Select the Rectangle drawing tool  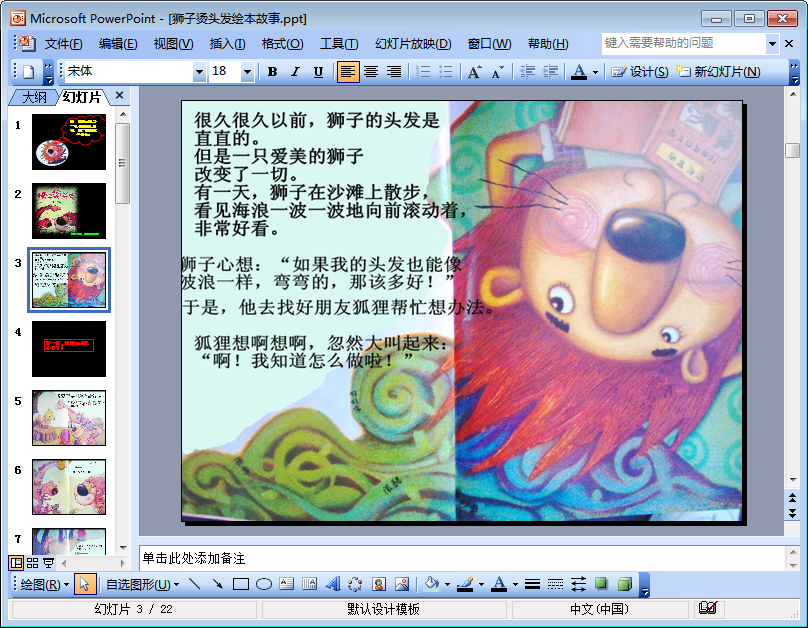pos(241,584)
